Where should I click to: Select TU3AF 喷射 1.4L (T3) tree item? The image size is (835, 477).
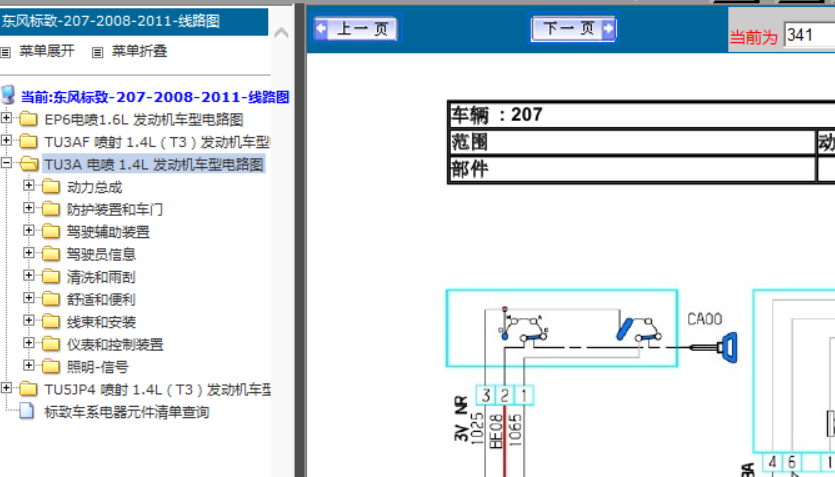point(157,142)
